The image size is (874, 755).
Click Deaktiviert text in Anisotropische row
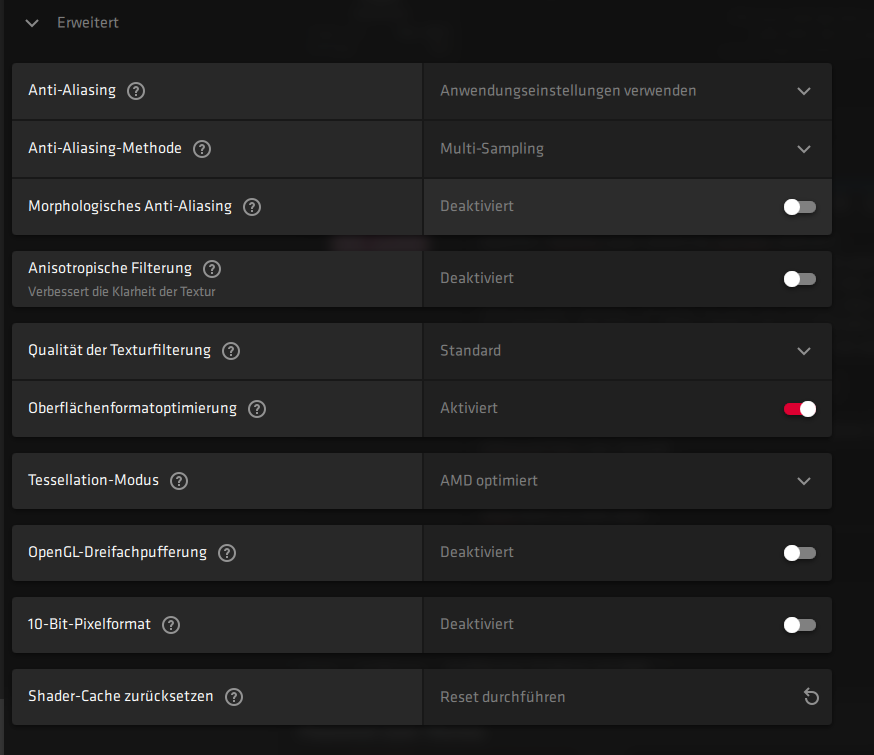[x=477, y=278]
